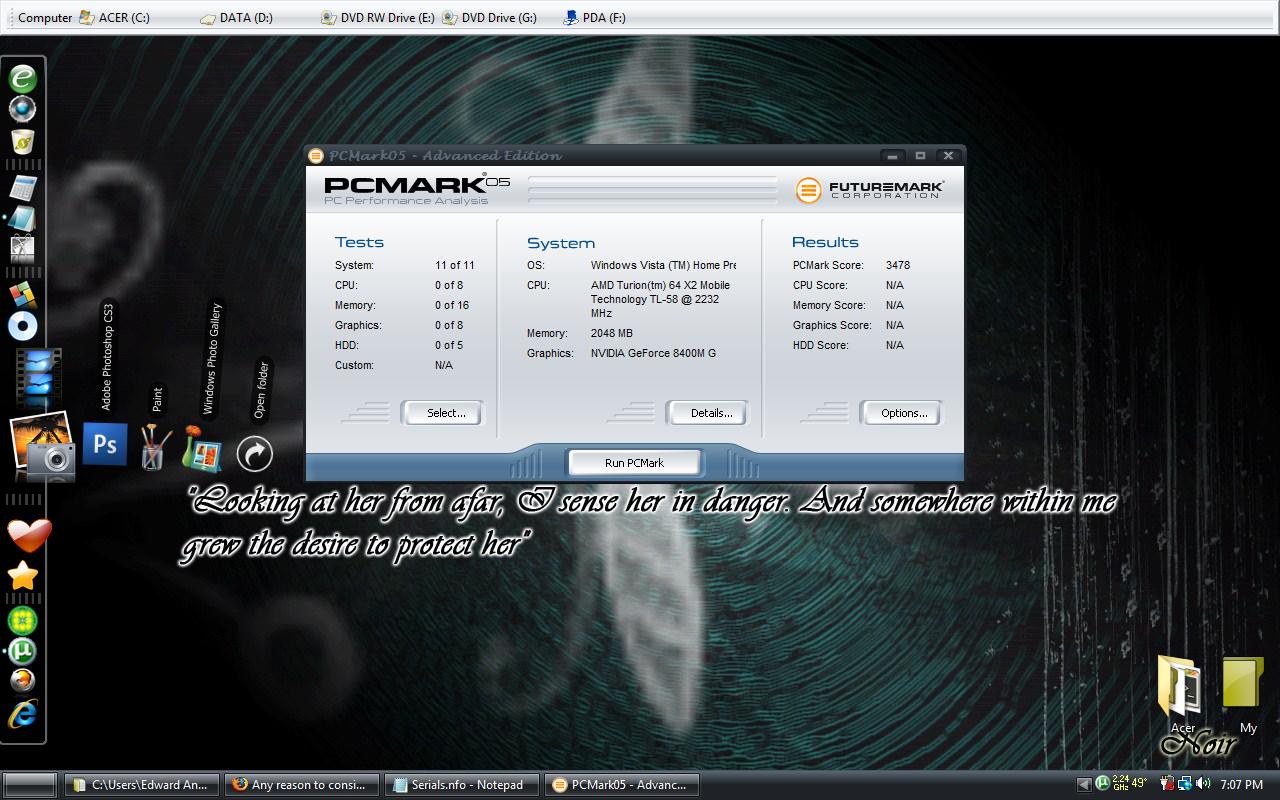1280x800 pixels.
Task: Launch Firefox from the dock
Action: tap(22, 681)
